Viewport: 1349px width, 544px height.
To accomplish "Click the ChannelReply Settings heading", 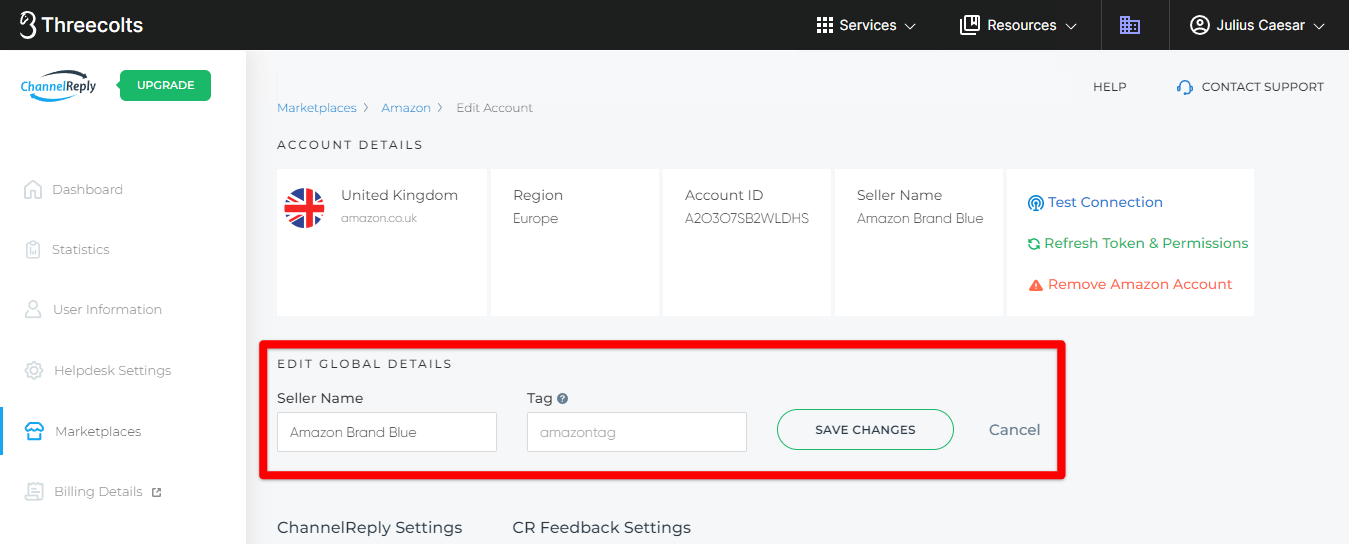I will coord(370,527).
